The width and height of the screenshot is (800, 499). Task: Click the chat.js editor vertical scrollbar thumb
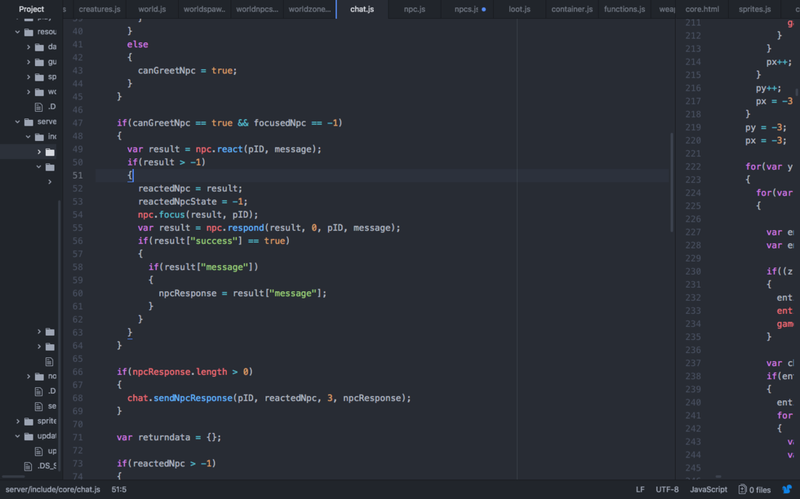[x=672, y=182]
